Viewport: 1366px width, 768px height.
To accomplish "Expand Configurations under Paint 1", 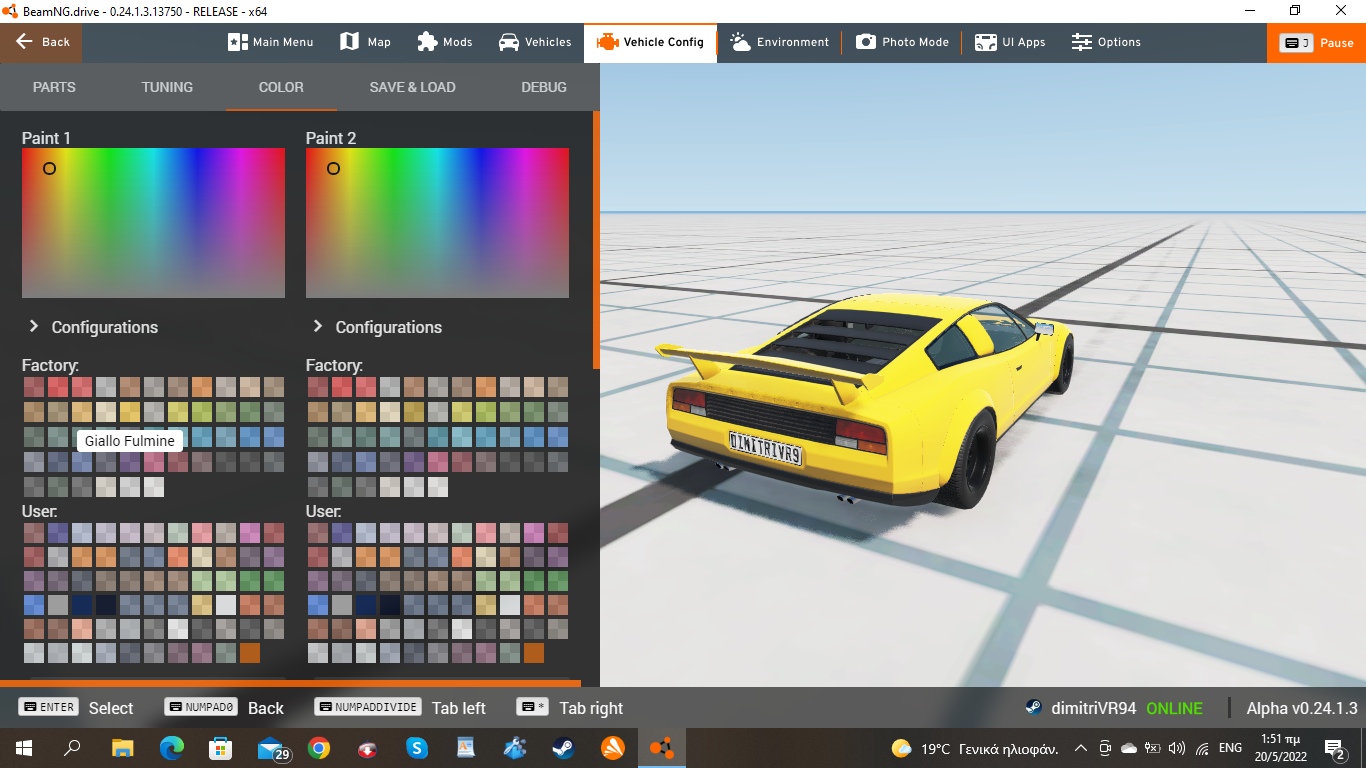I will pyautogui.click(x=93, y=327).
